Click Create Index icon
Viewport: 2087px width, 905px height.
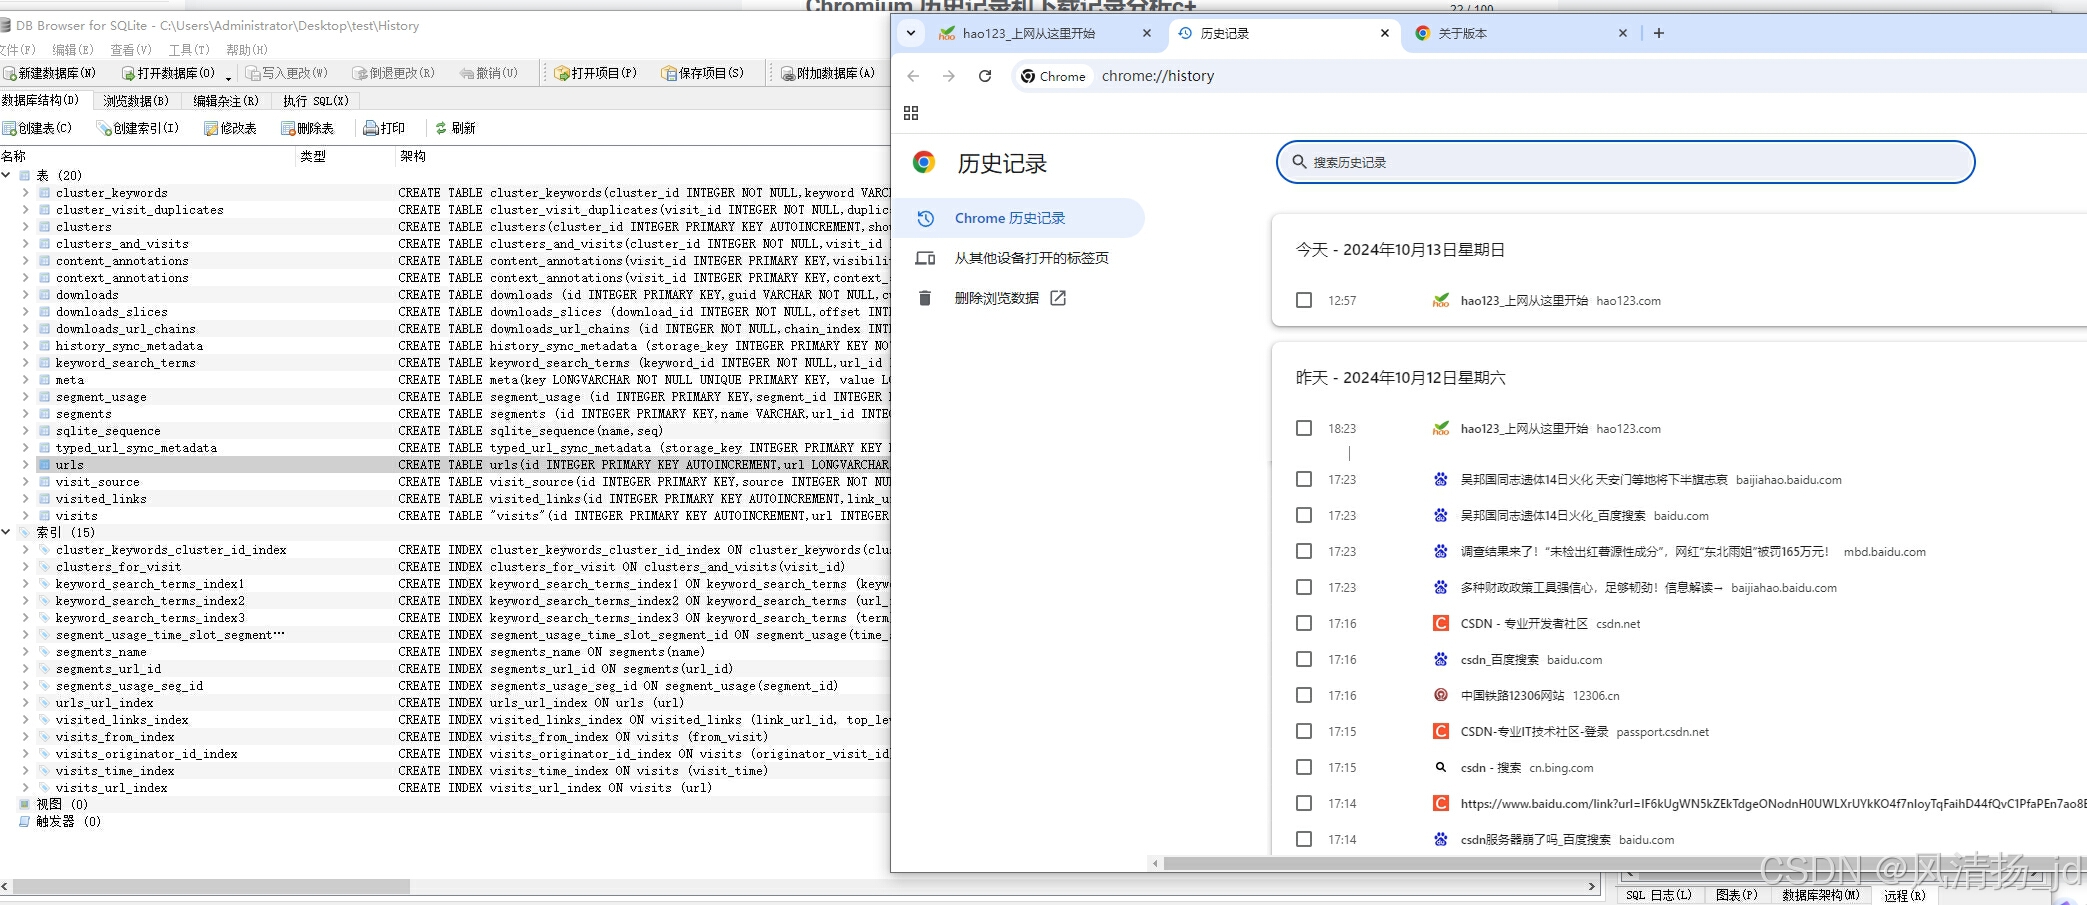104,128
